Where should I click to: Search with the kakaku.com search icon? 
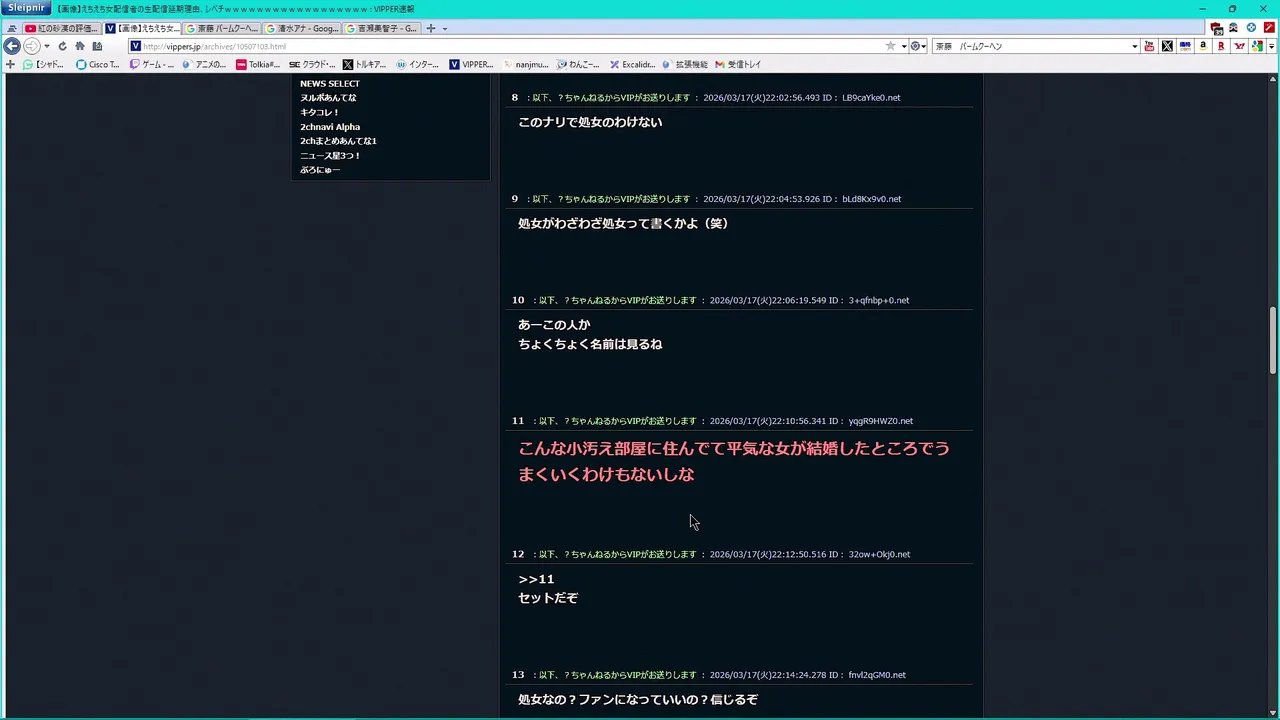(1185, 46)
